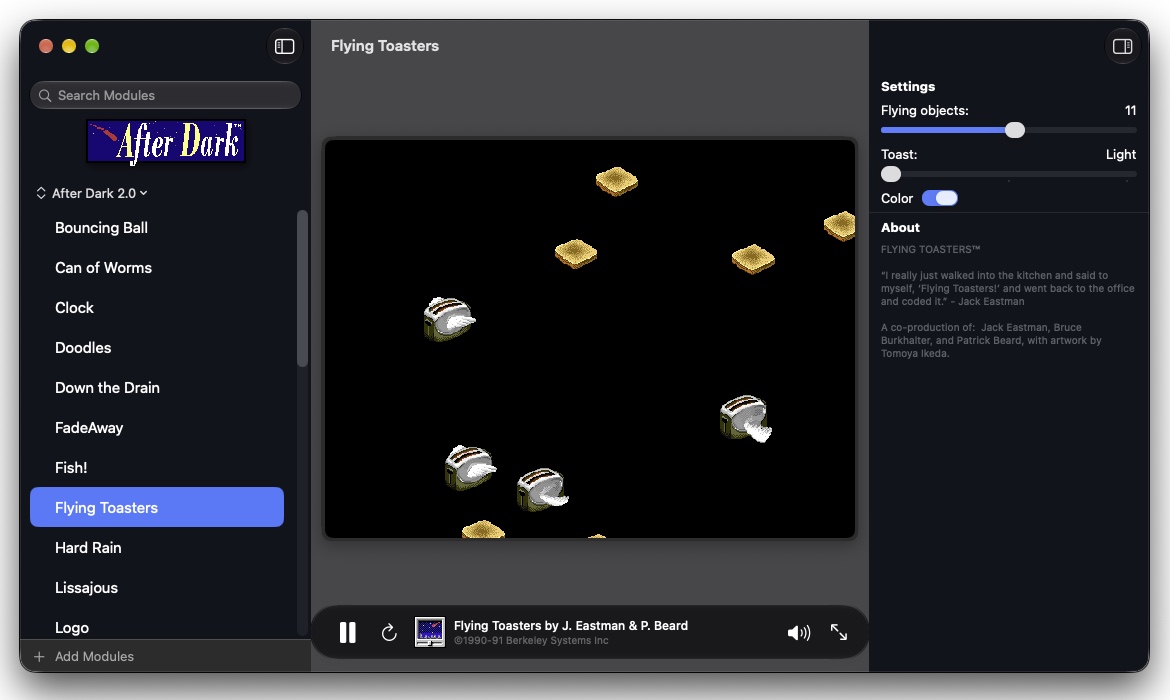This screenshot has width=1170, height=700.
Task: Select the Doodles module
Action: (157, 348)
